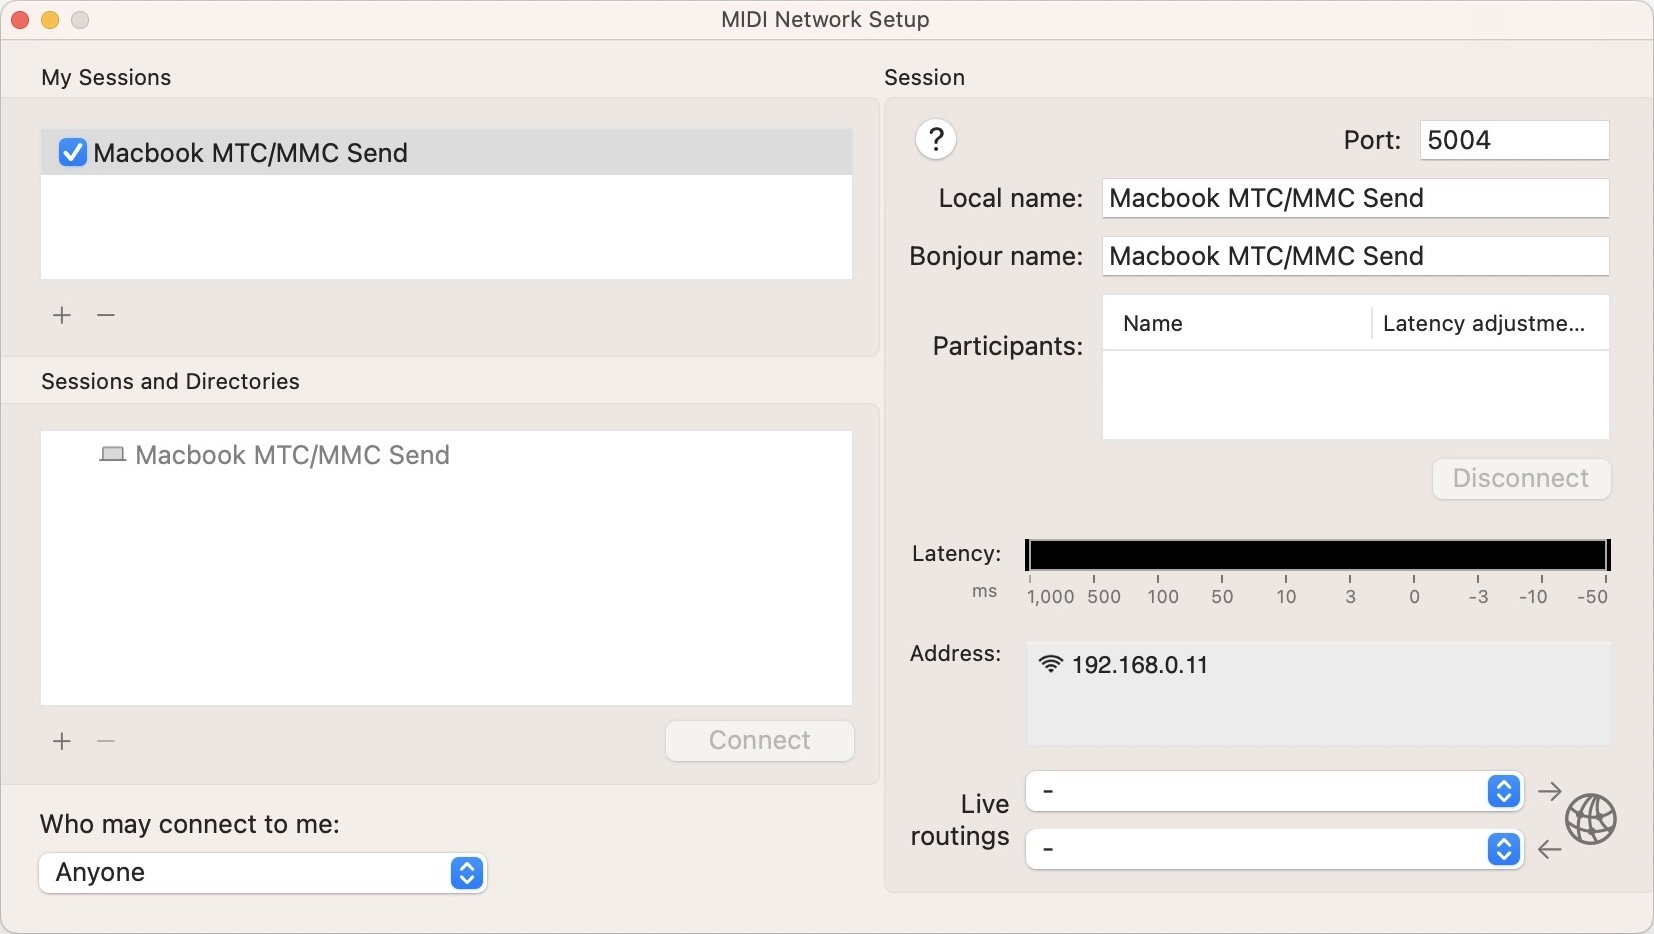Remove the selected session from My Sessions
The width and height of the screenshot is (1654, 934).
[106, 315]
